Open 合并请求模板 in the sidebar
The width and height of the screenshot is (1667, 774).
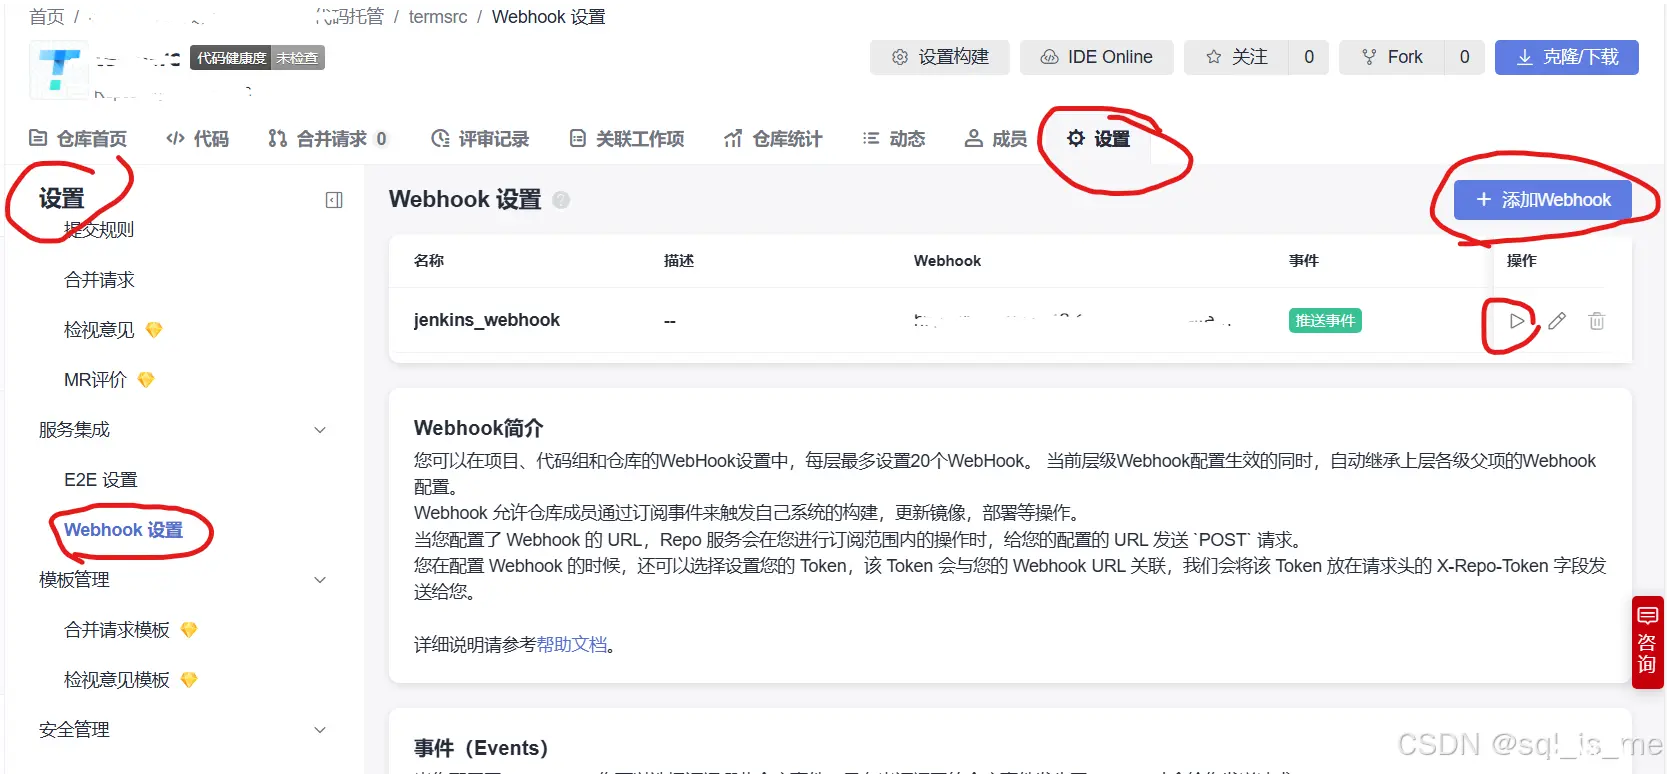click(x=117, y=629)
